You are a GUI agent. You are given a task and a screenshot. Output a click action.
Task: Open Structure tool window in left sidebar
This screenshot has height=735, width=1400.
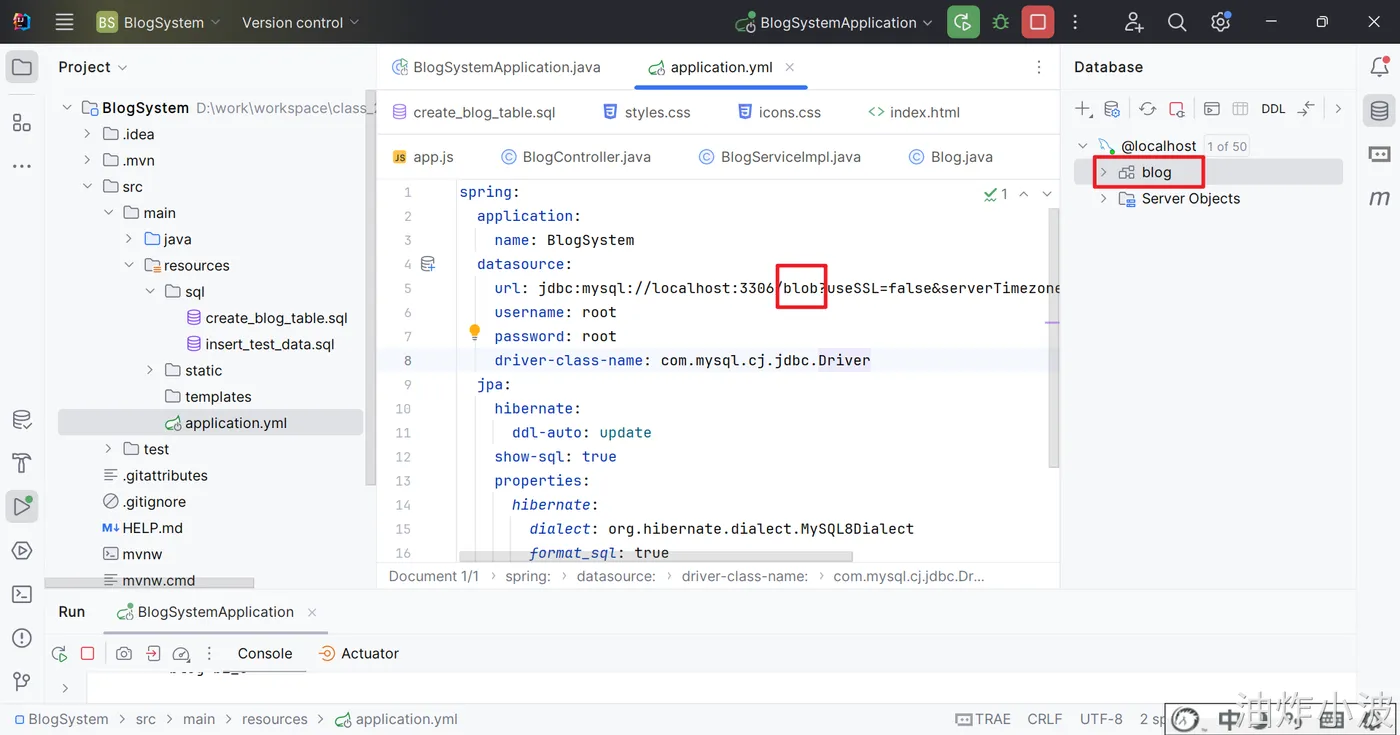(x=22, y=122)
